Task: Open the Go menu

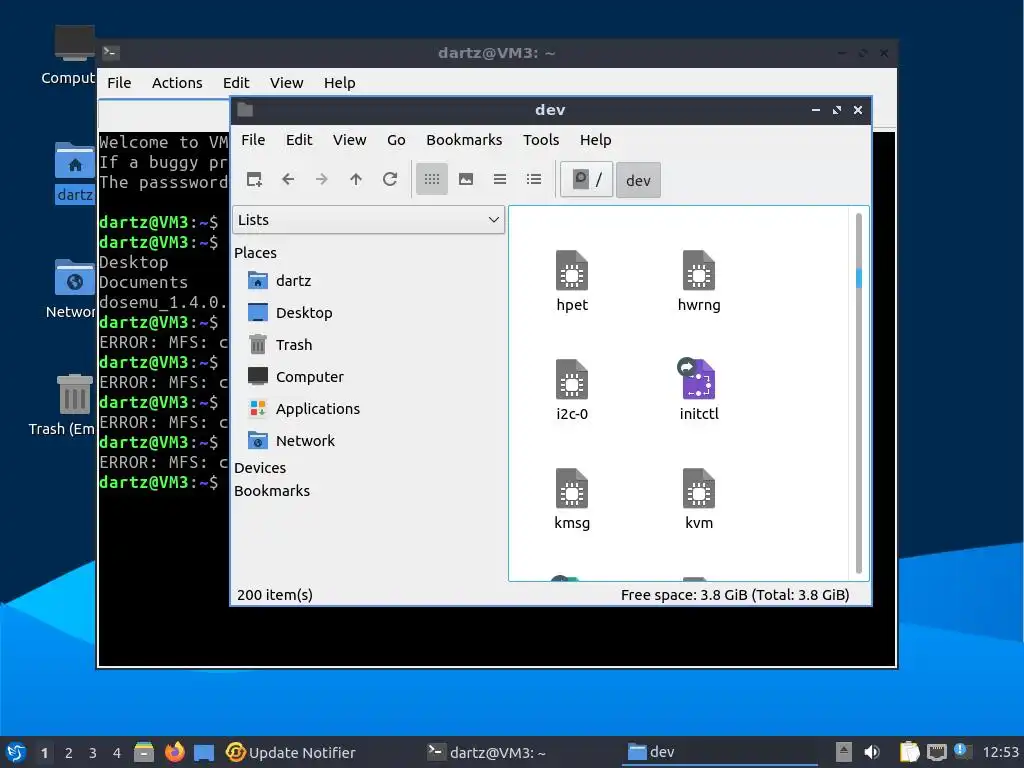Action: point(396,140)
